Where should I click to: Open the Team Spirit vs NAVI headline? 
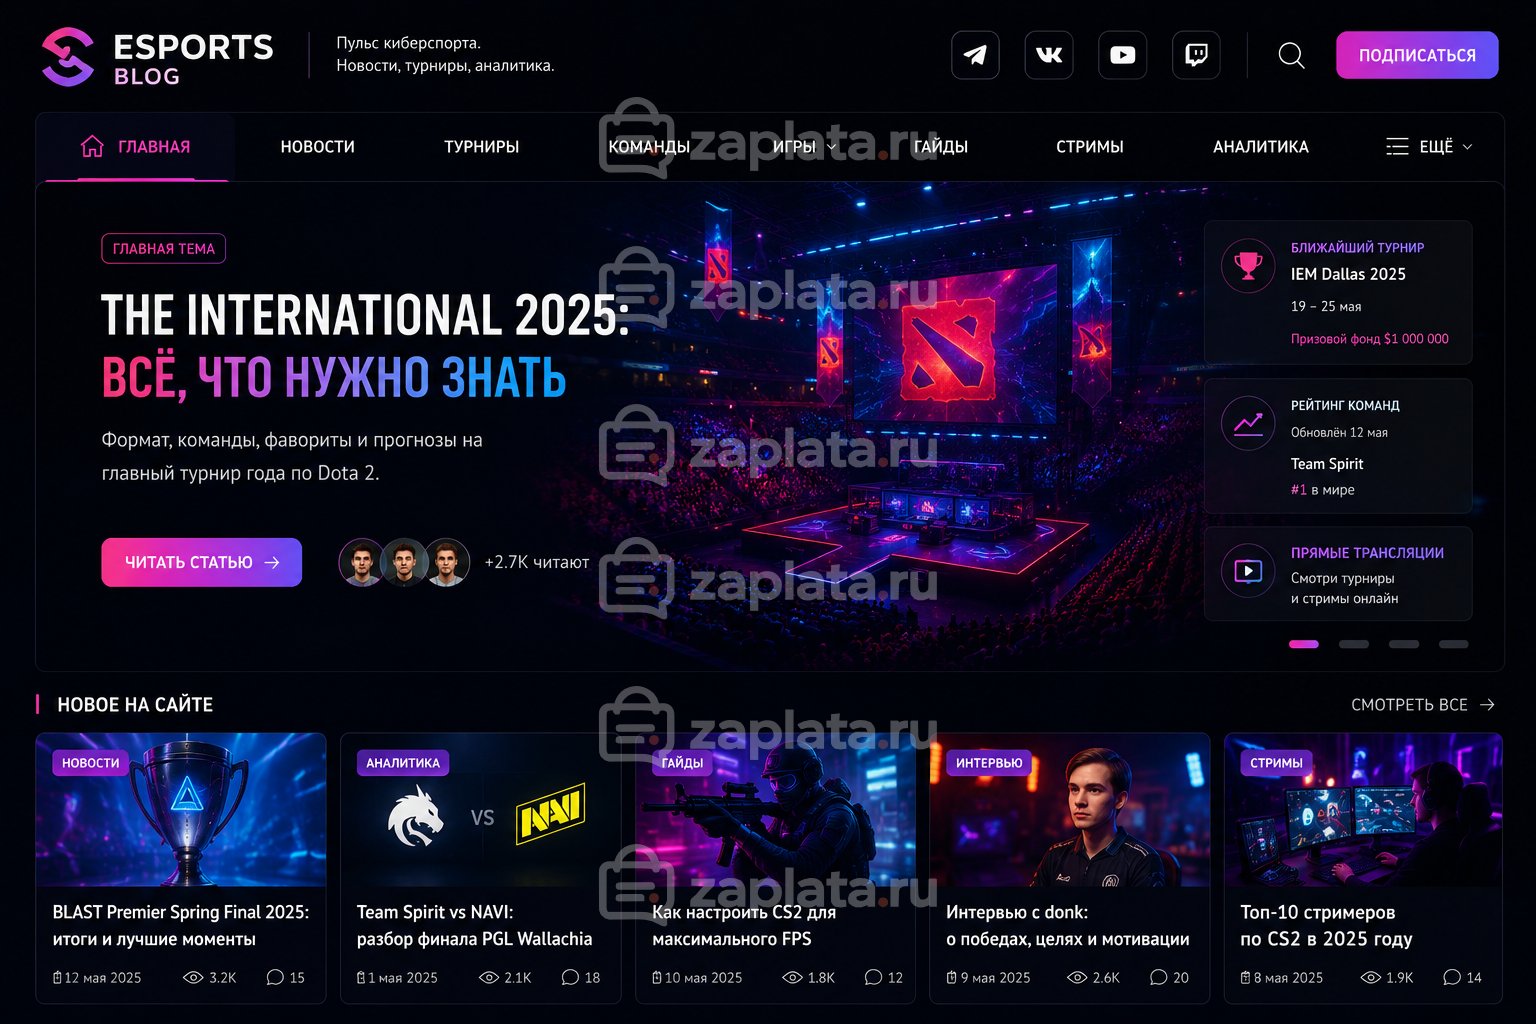point(475,926)
